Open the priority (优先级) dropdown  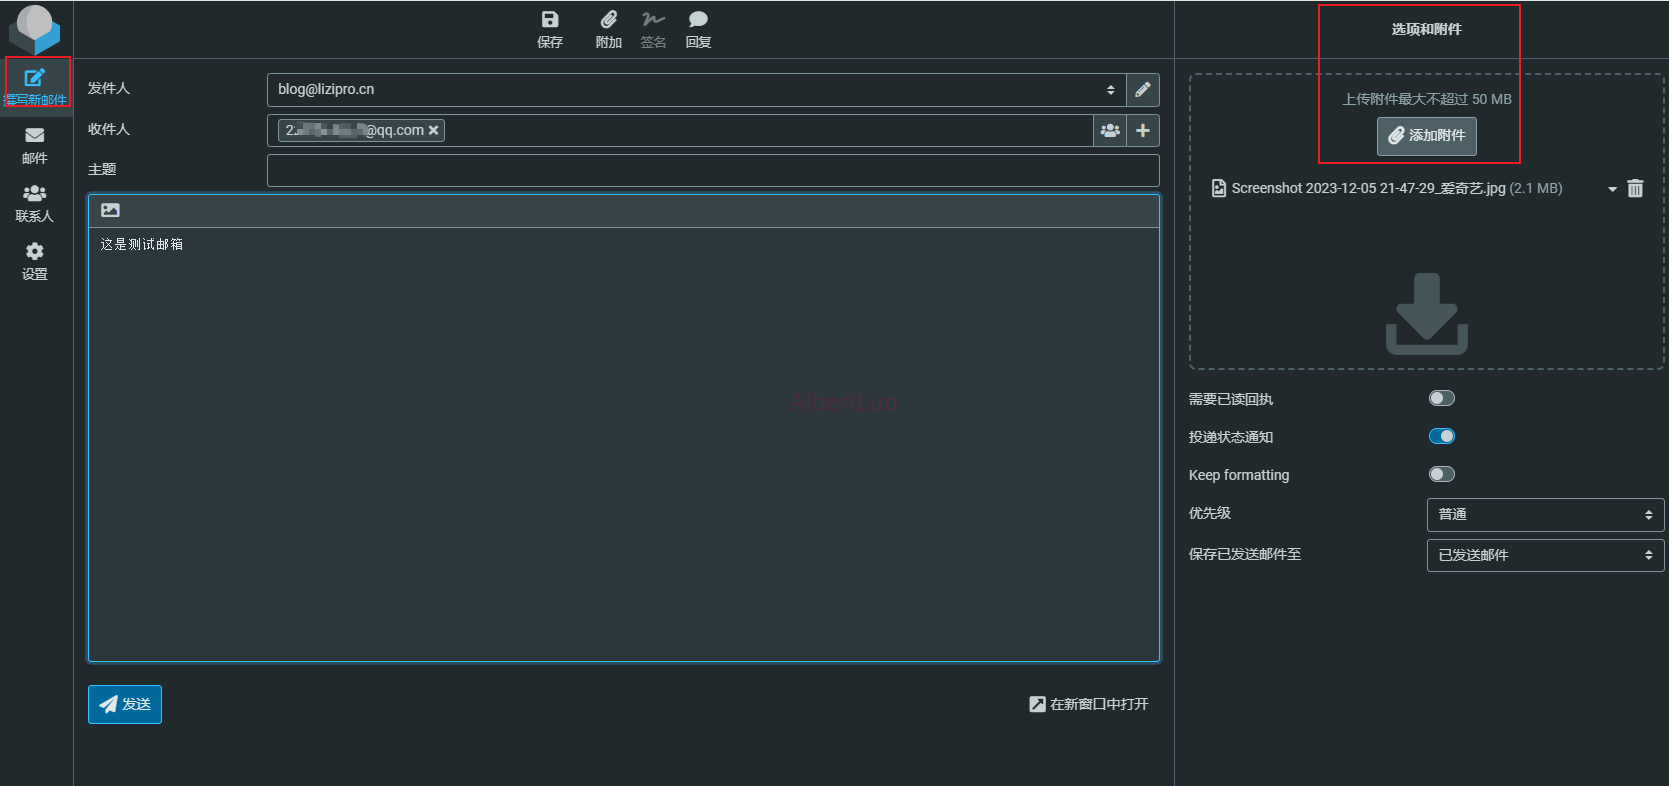tap(1545, 515)
